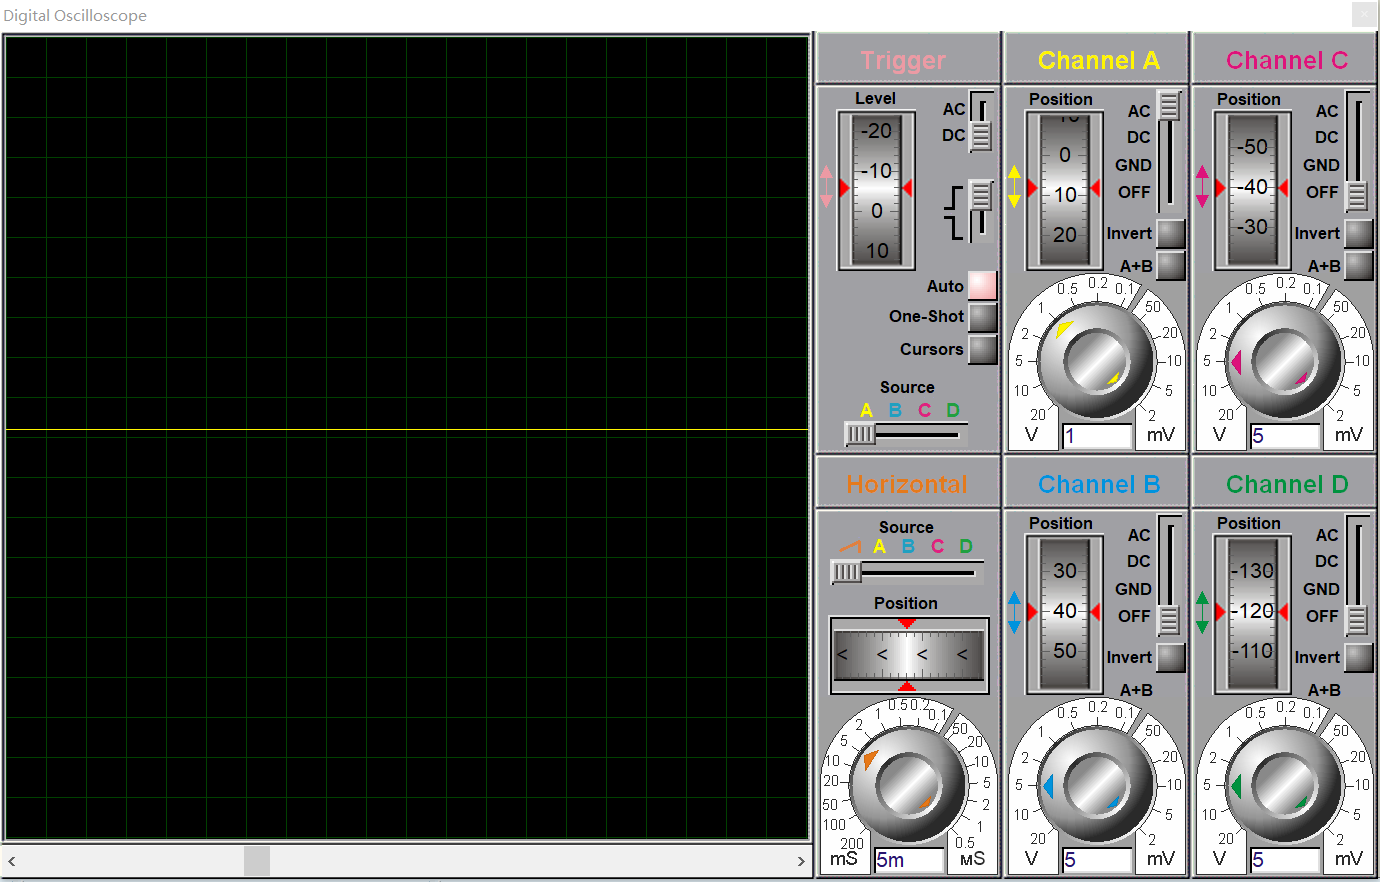Click the waveform scrollbar left arrow
This screenshot has height=882, width=1380.
click(12, 861)
